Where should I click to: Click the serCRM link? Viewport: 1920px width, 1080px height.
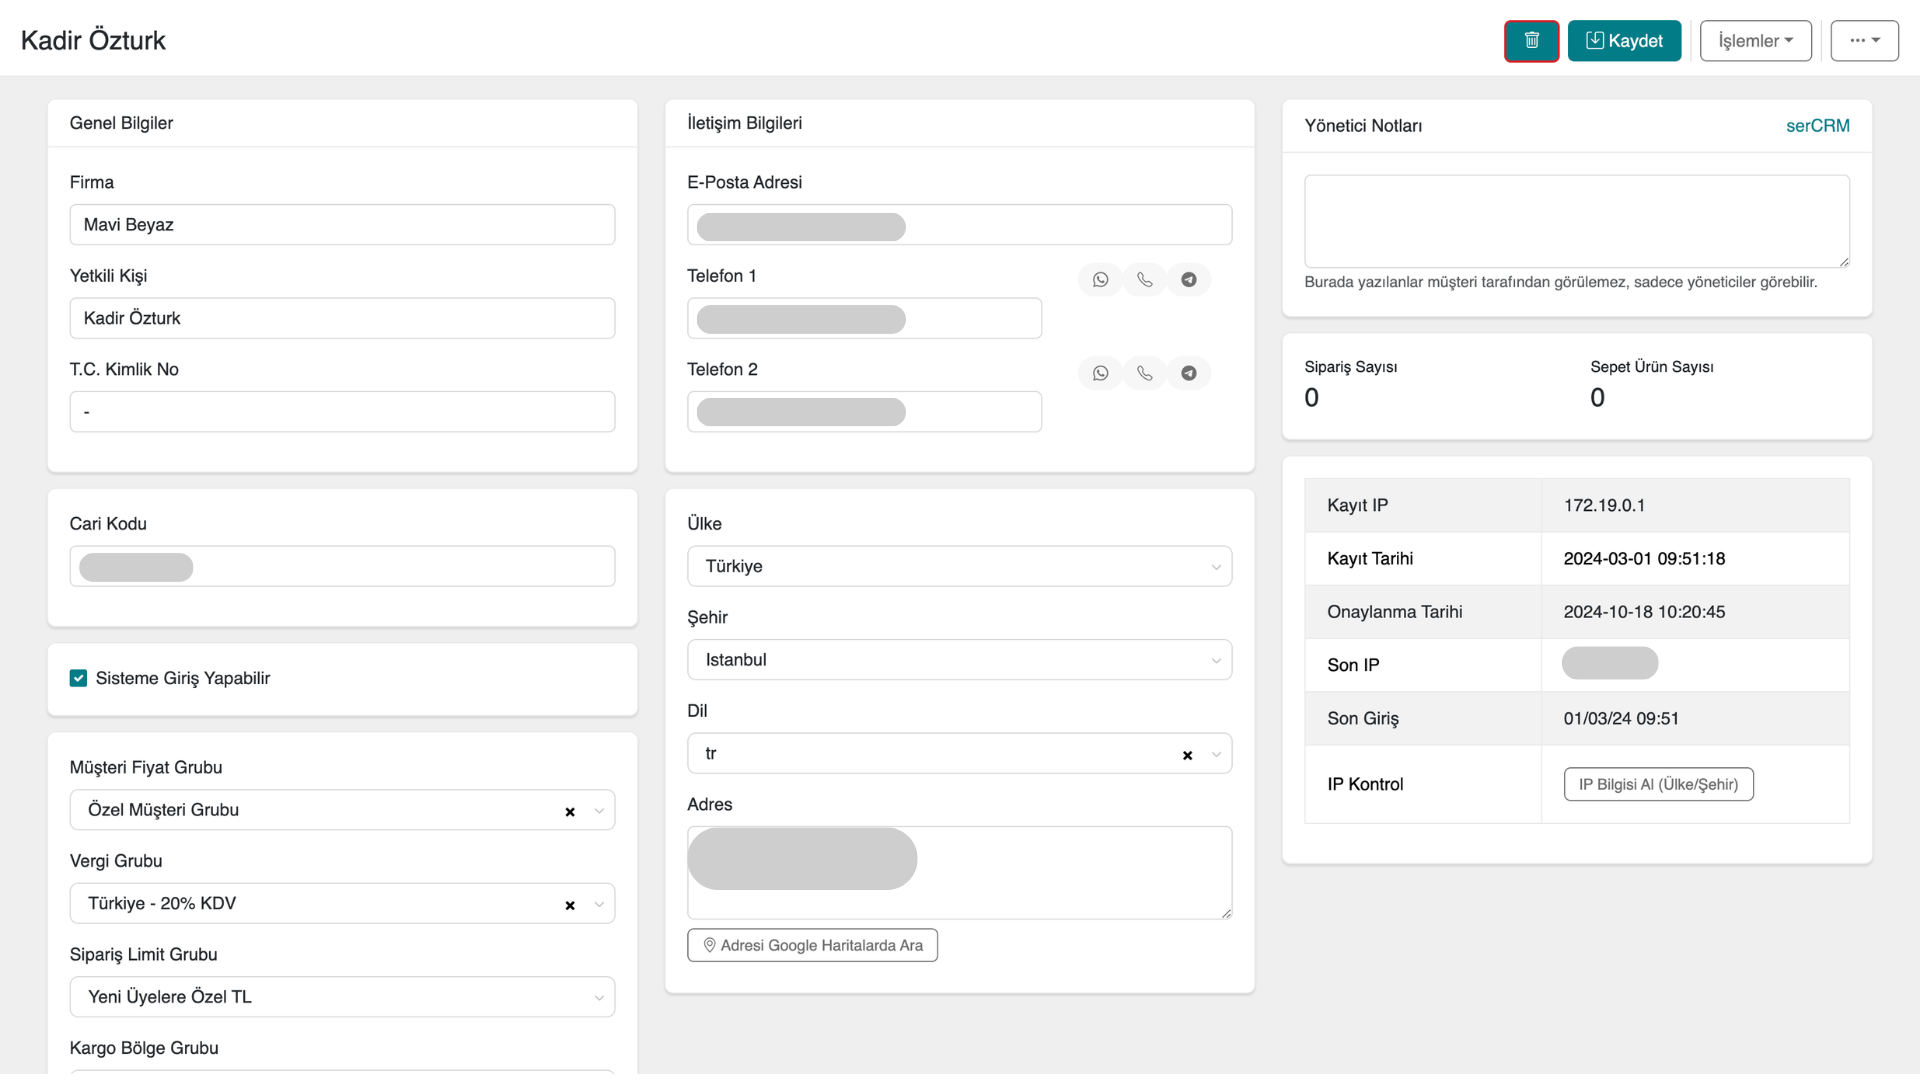(x=1817, y=126)
